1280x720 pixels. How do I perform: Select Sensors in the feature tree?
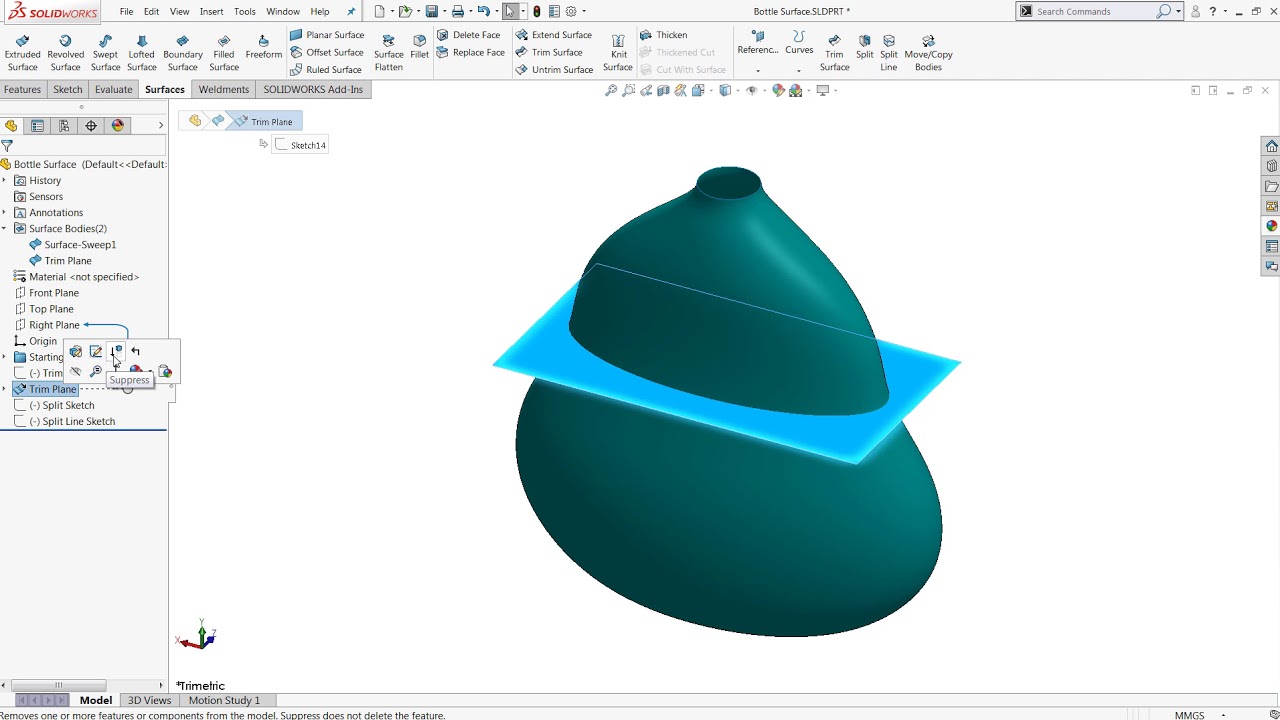coord(38,197)
